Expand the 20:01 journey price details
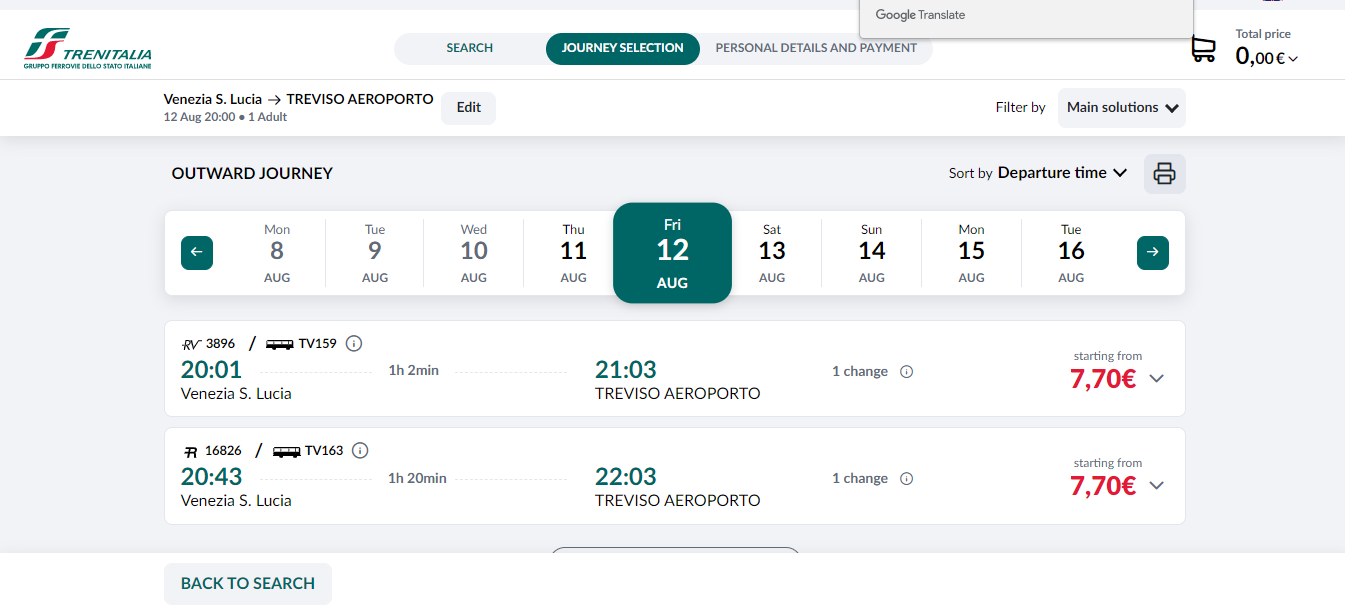The width and height of the screenshot is (1345, 610). 1157,379
